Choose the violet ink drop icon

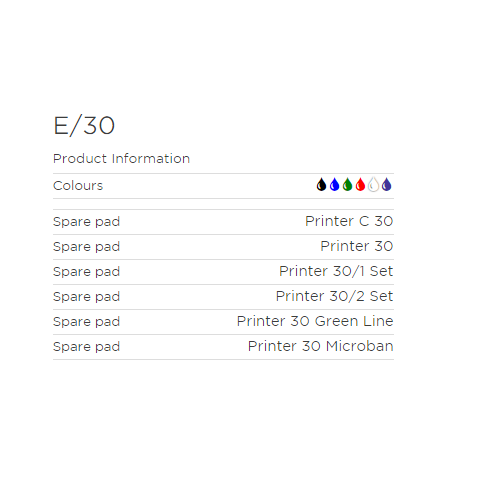pos(386,185)
